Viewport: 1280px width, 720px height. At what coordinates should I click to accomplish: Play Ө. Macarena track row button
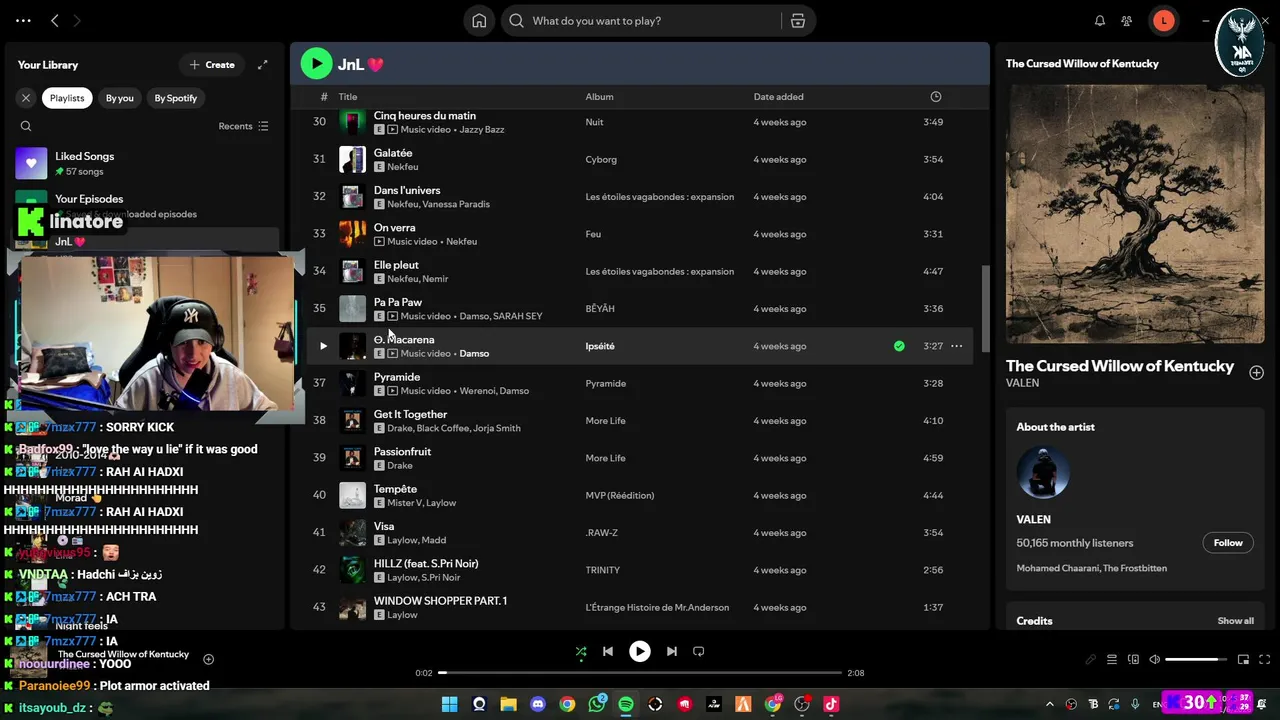click(x=323, y=346)
